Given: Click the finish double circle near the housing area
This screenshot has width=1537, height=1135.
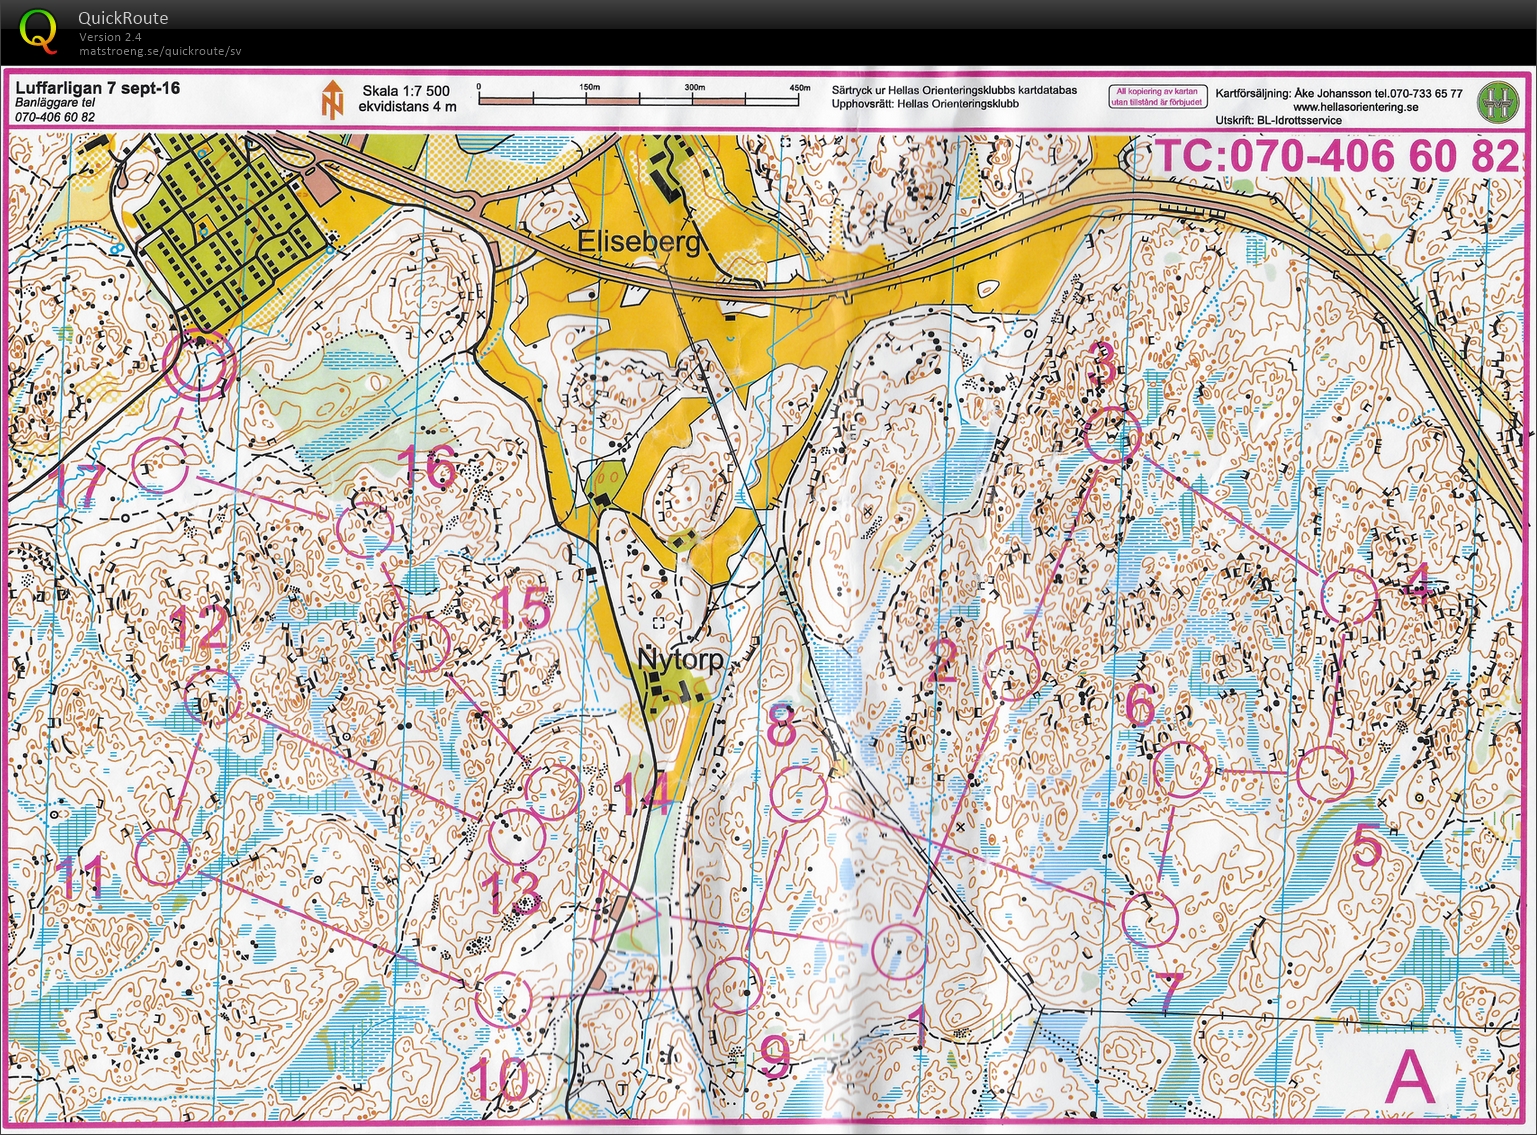Looking at the screenshot, I should pos(201,365).
